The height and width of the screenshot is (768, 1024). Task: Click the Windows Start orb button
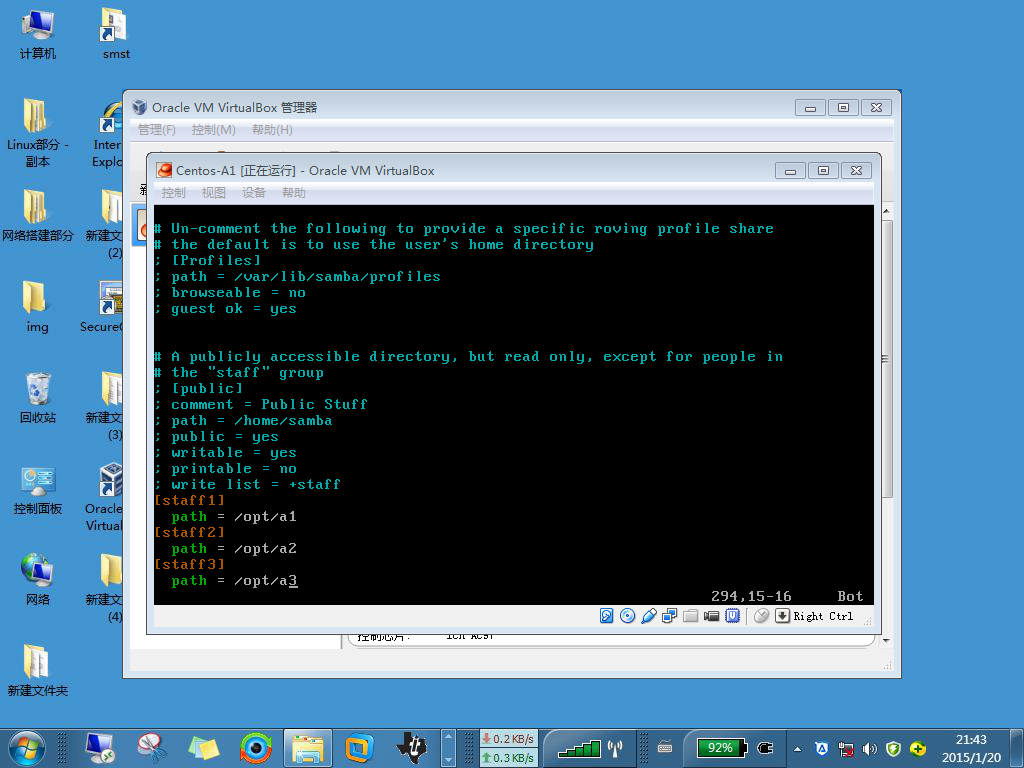[27, 748]
